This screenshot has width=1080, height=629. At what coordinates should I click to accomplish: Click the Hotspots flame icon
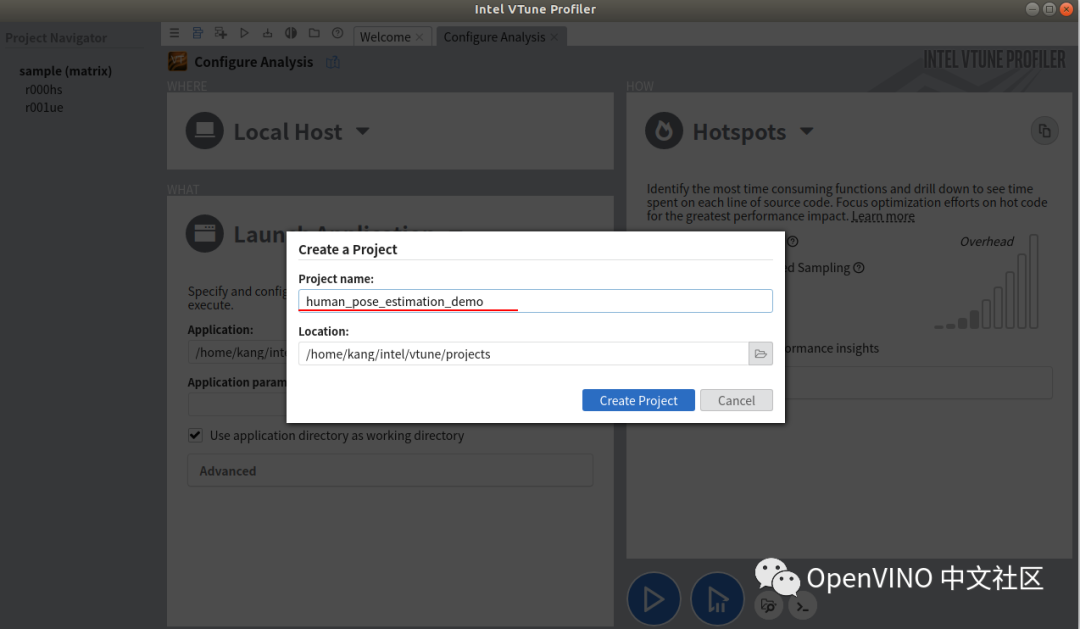click(664, 130)
